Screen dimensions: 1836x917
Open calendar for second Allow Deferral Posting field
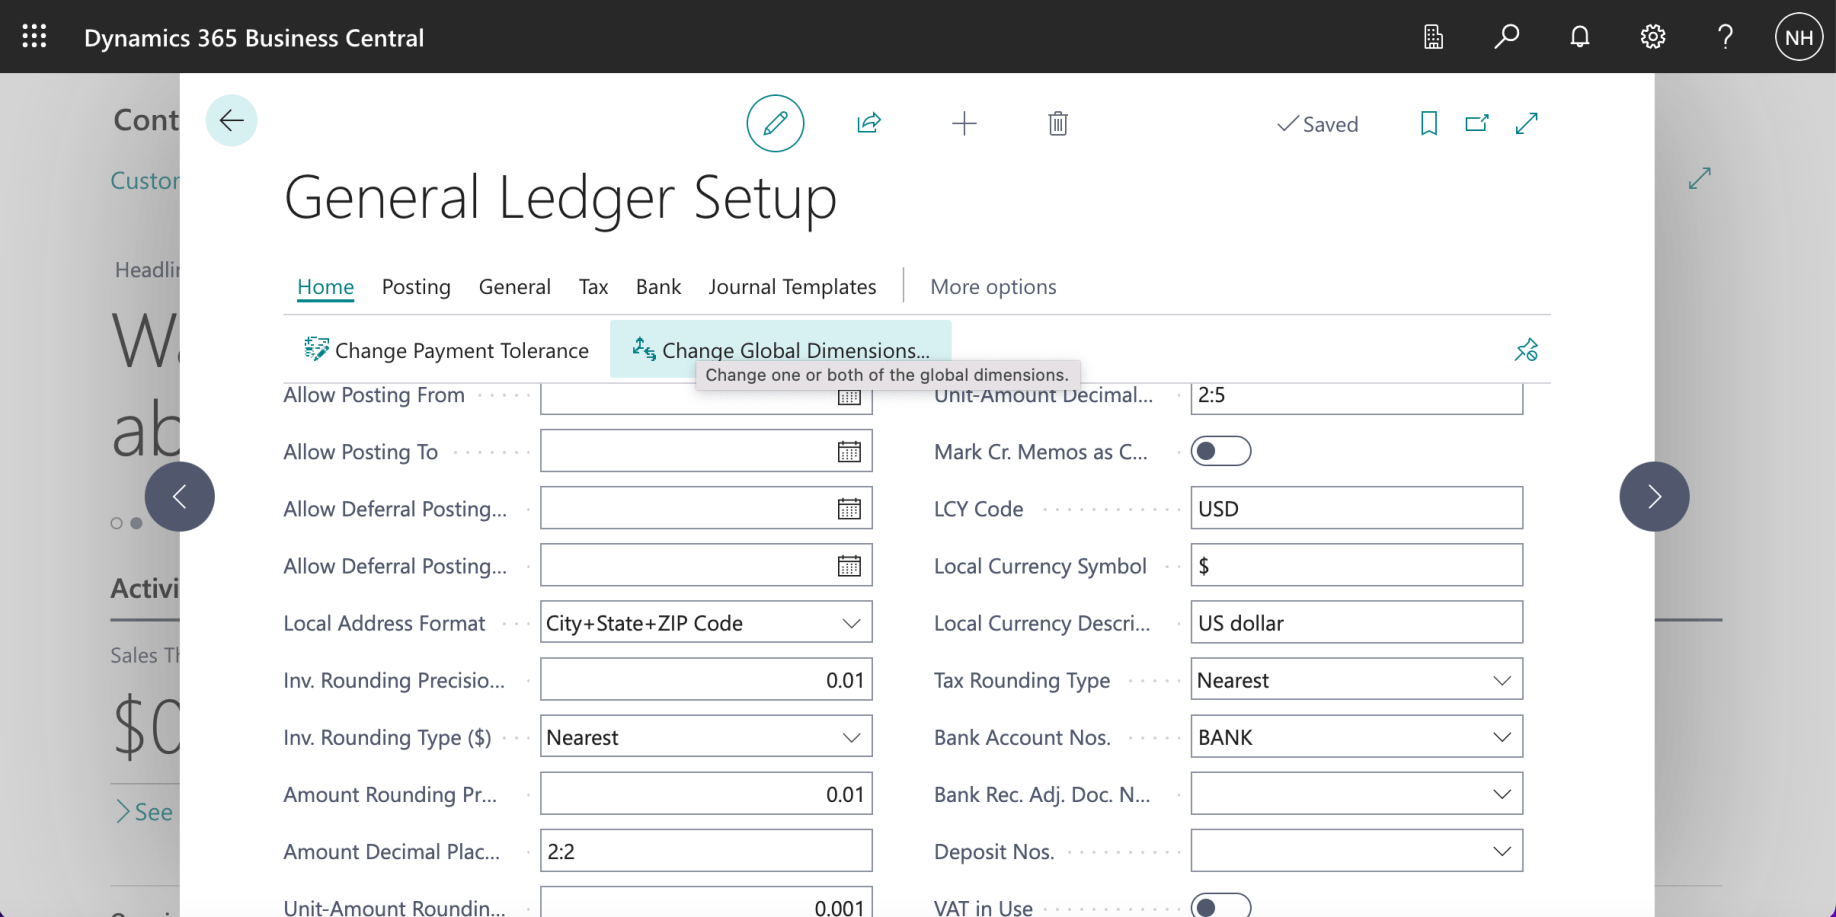pos(849,566)
